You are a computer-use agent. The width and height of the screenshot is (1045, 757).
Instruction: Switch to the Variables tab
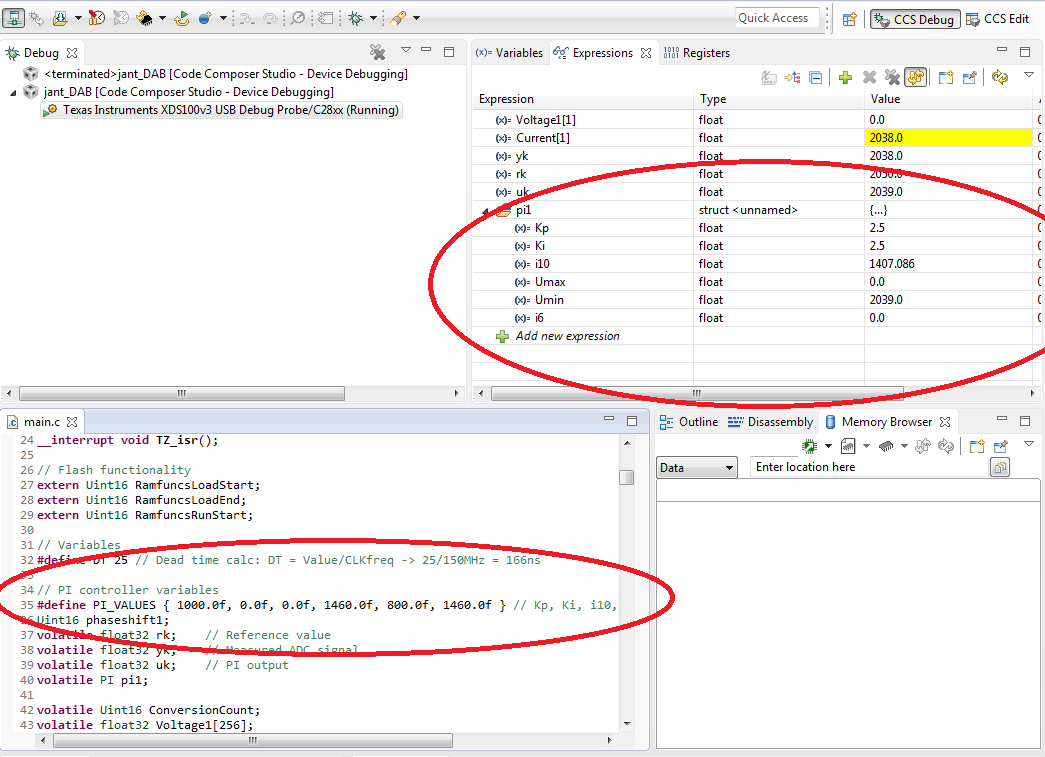coord(511,53)
